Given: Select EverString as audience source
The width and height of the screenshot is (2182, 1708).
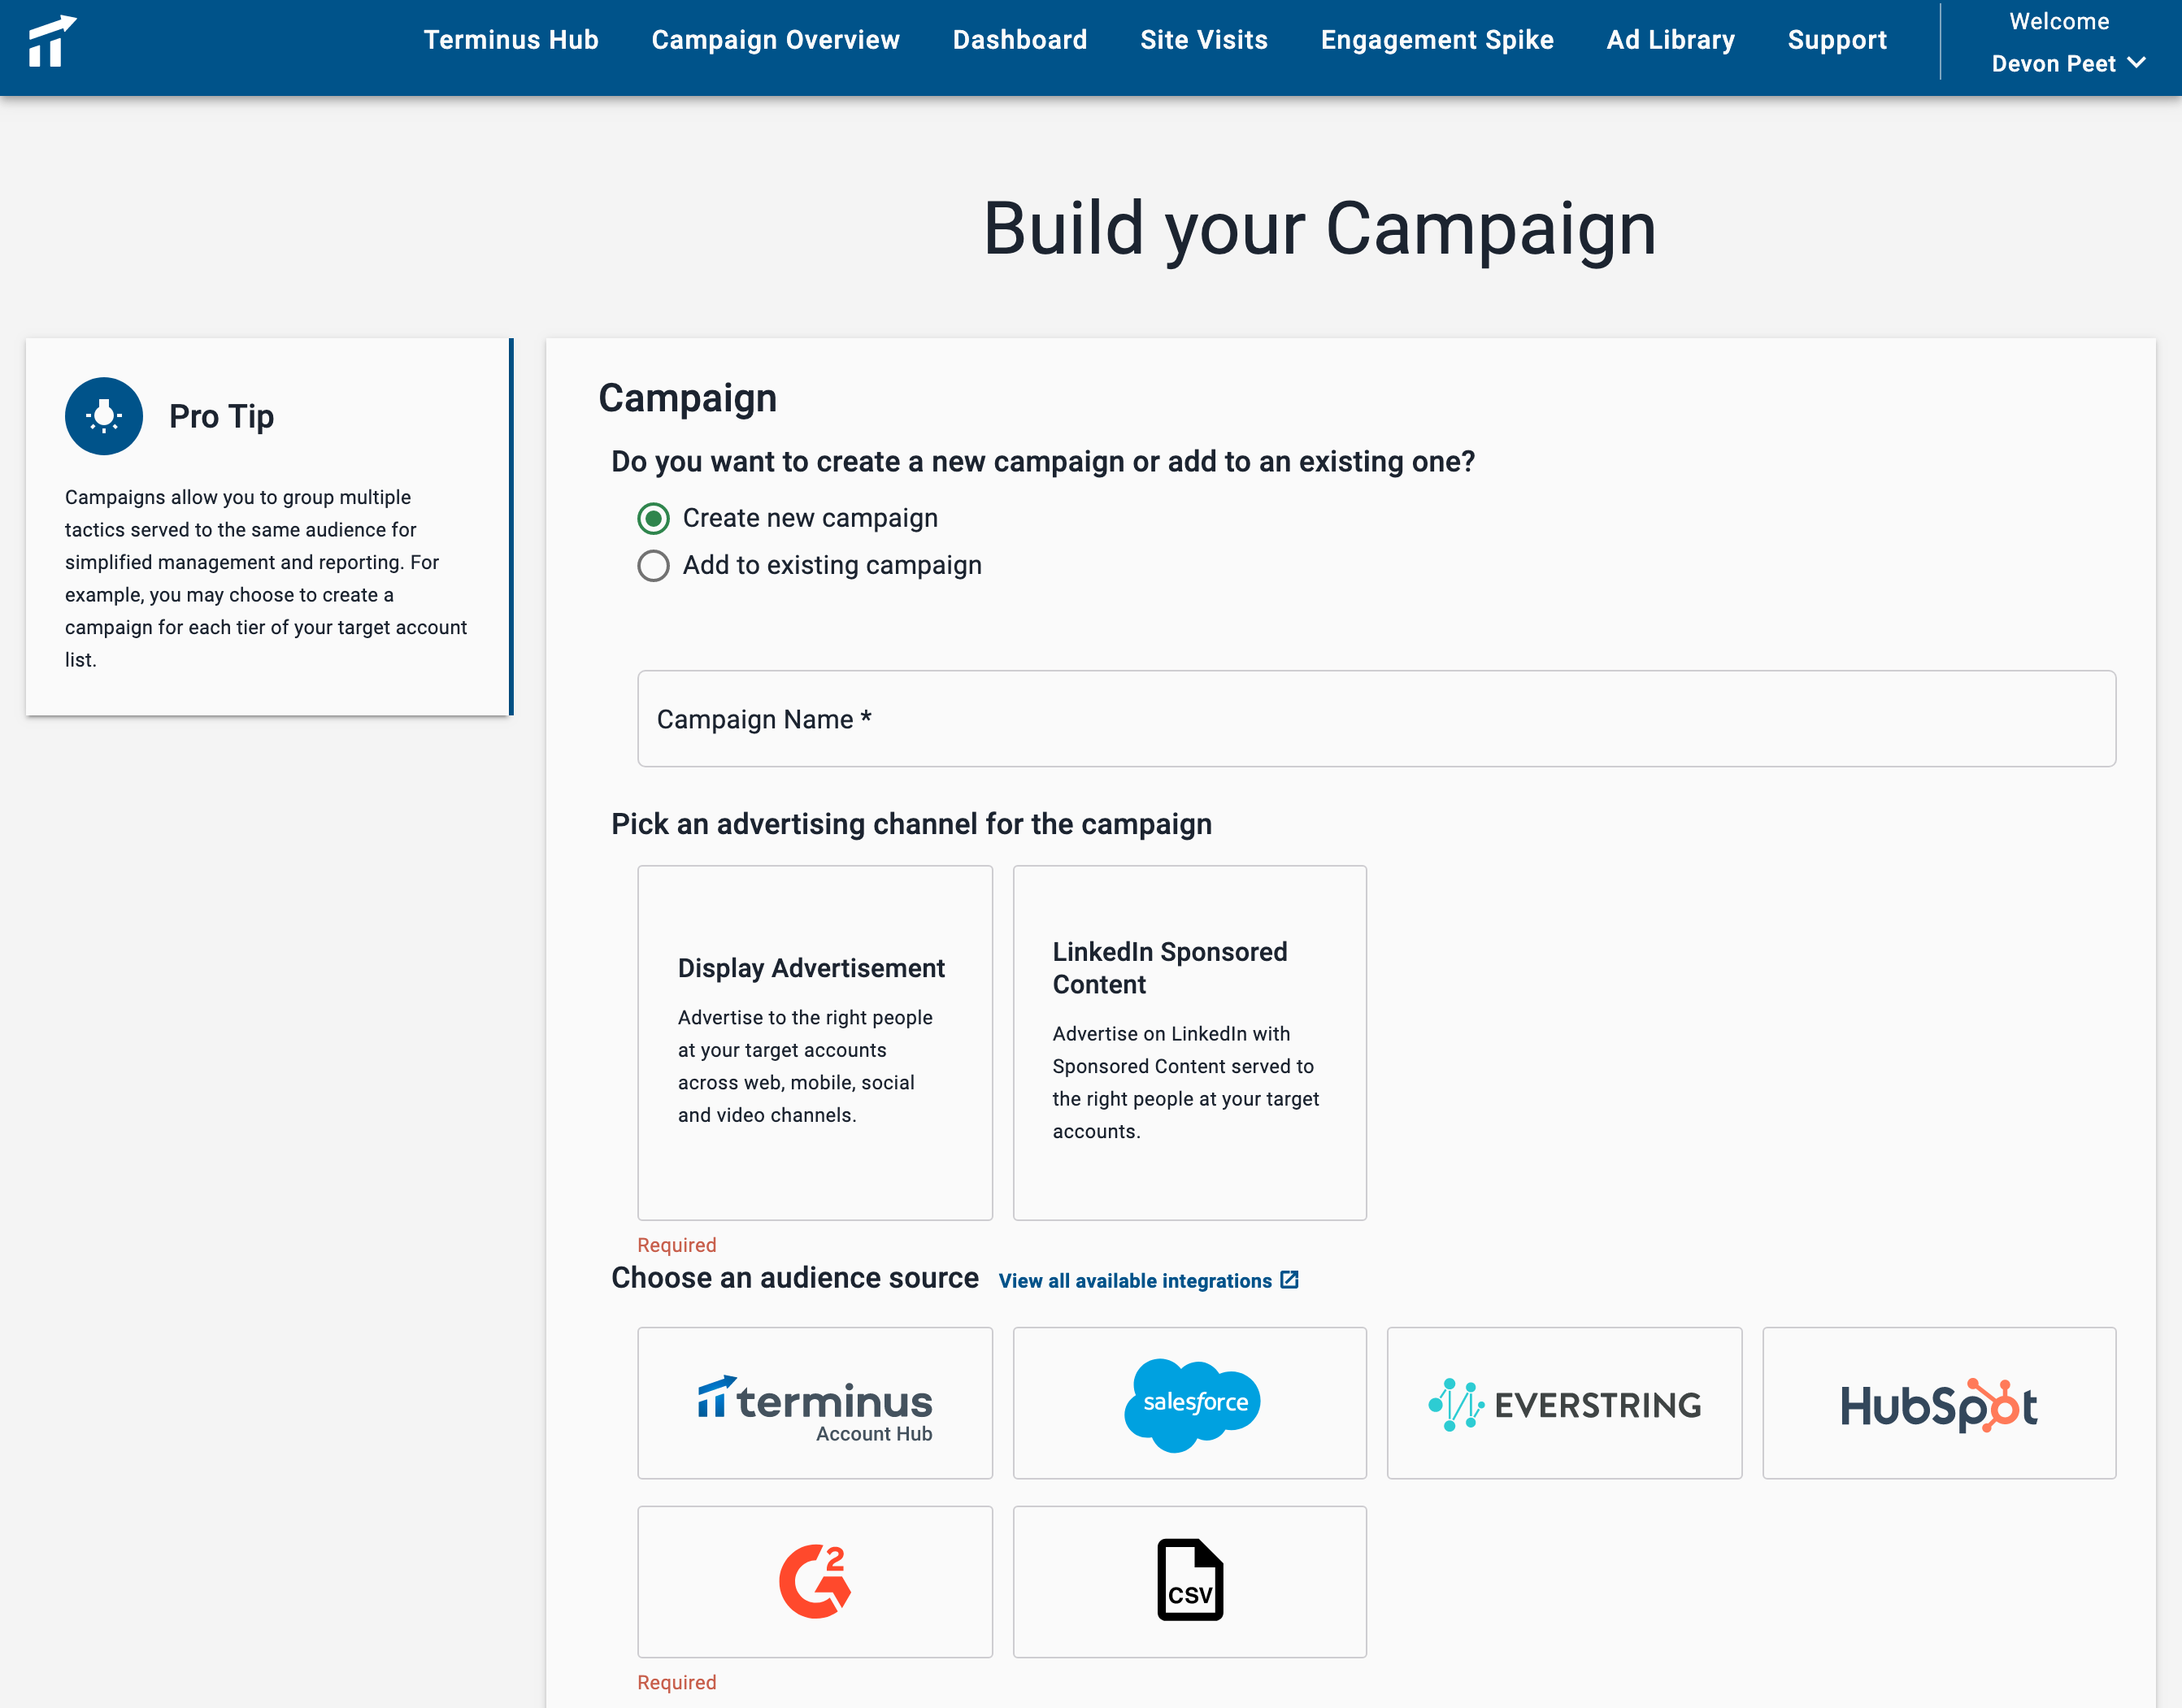Looking at the screenshot, I should pos(1564,1403).
